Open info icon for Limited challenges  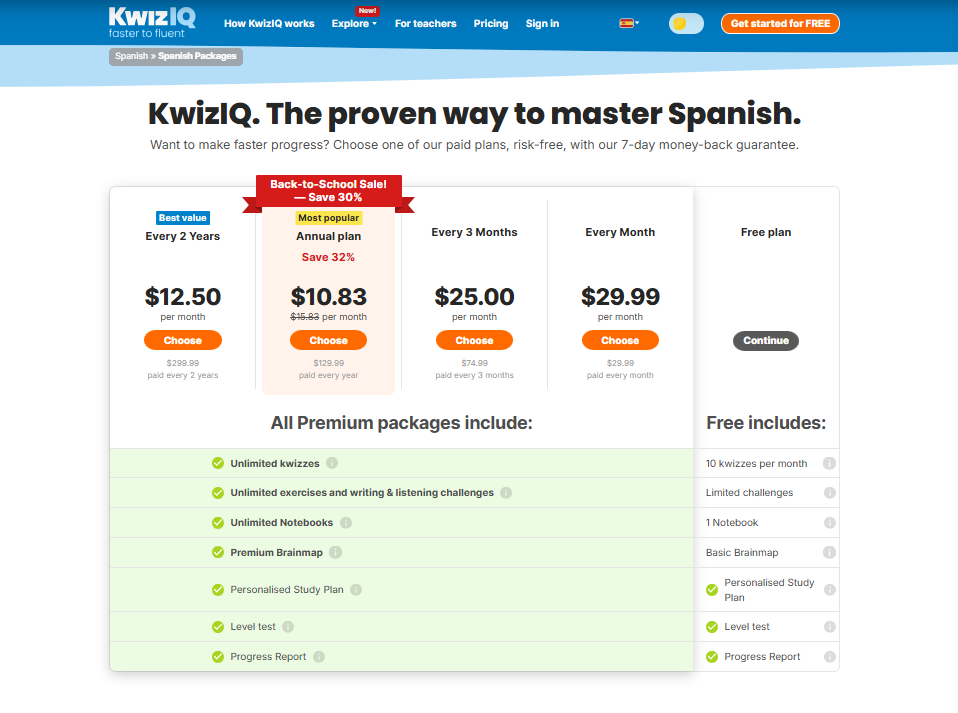[829, 492]
